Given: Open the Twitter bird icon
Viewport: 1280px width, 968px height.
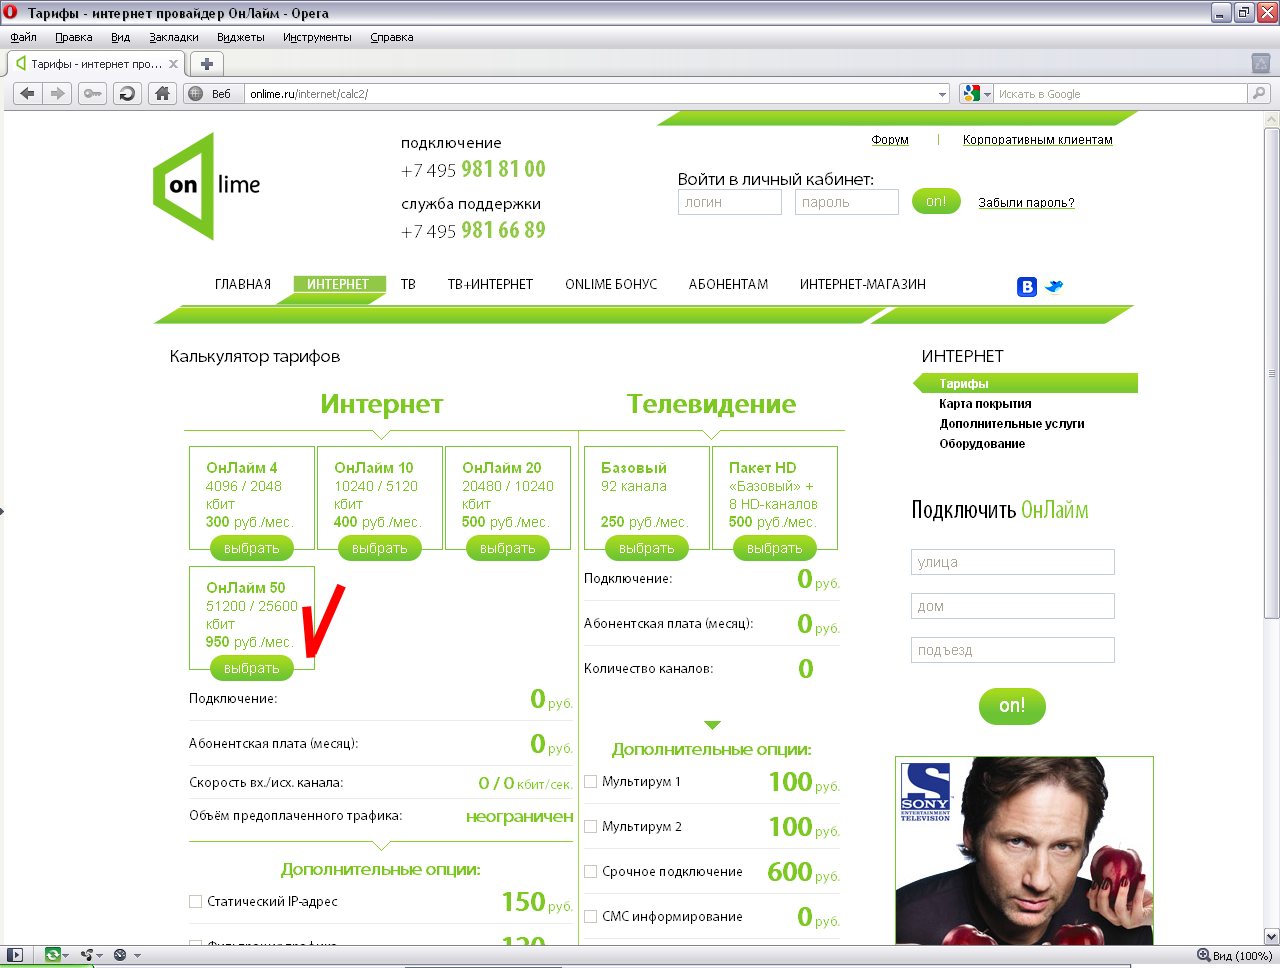Looking at the screenshot, I should tap(1054, 287).
